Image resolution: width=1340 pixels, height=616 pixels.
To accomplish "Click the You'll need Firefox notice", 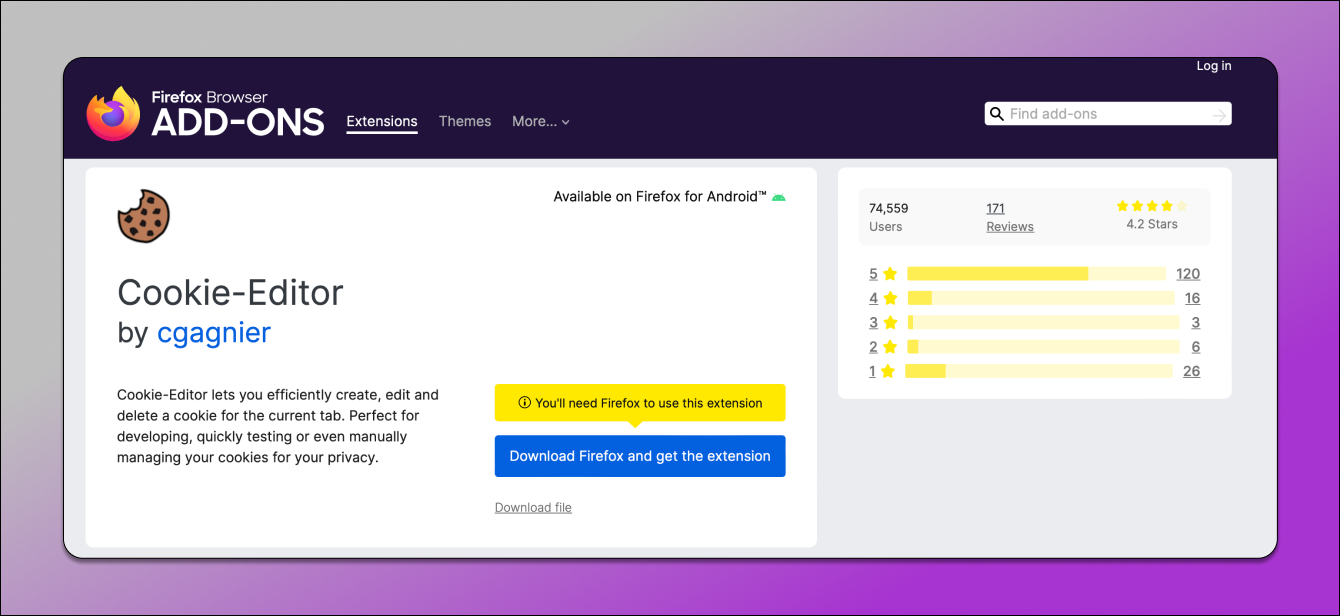I will (x=640, y=403).
